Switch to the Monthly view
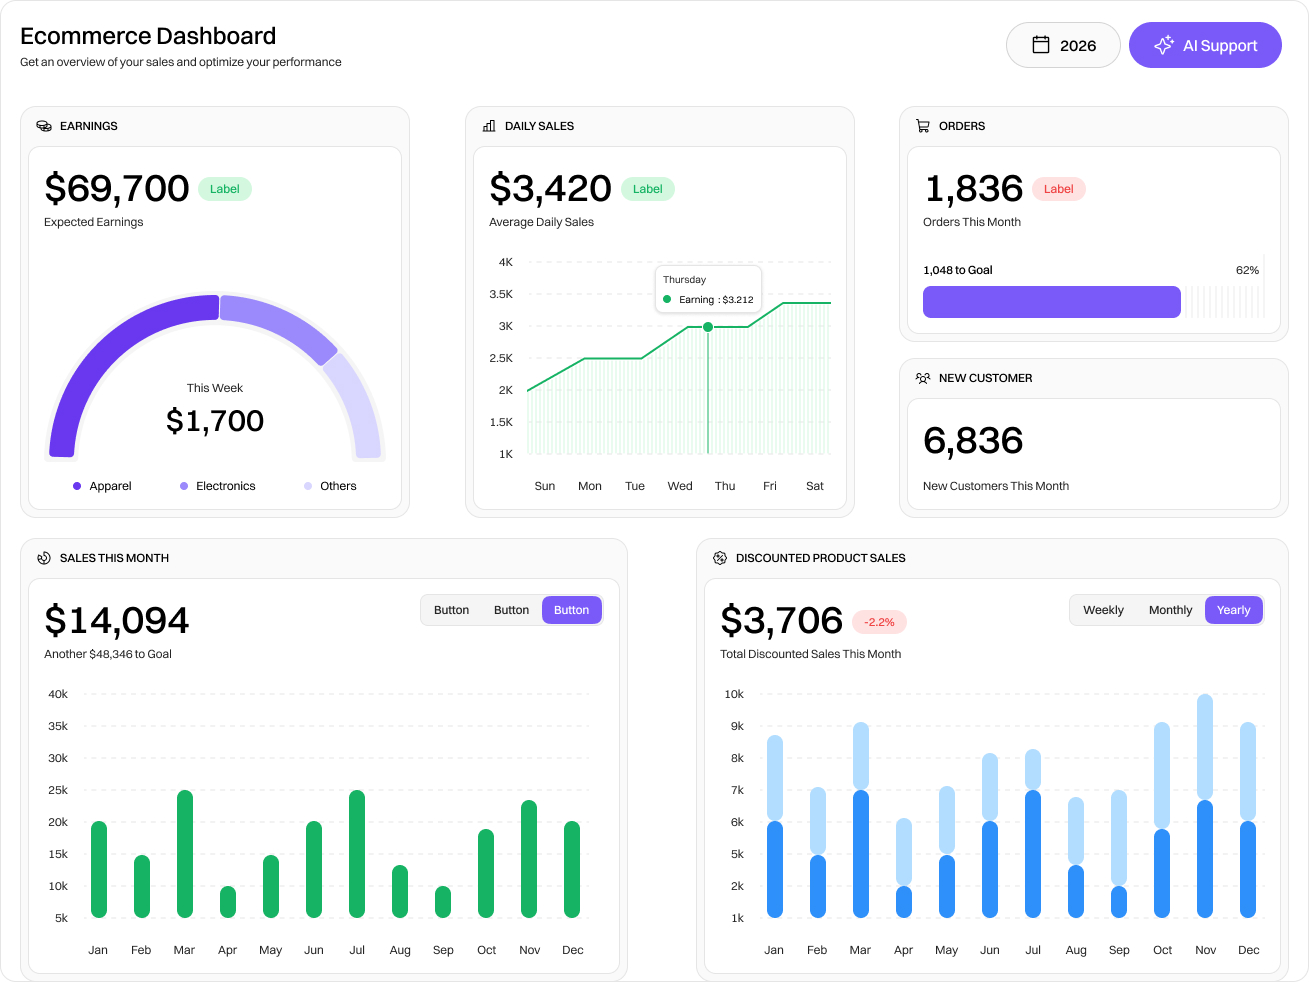Image resolution: width=1309 pixels, height=982 pixels. (1170, 610)
